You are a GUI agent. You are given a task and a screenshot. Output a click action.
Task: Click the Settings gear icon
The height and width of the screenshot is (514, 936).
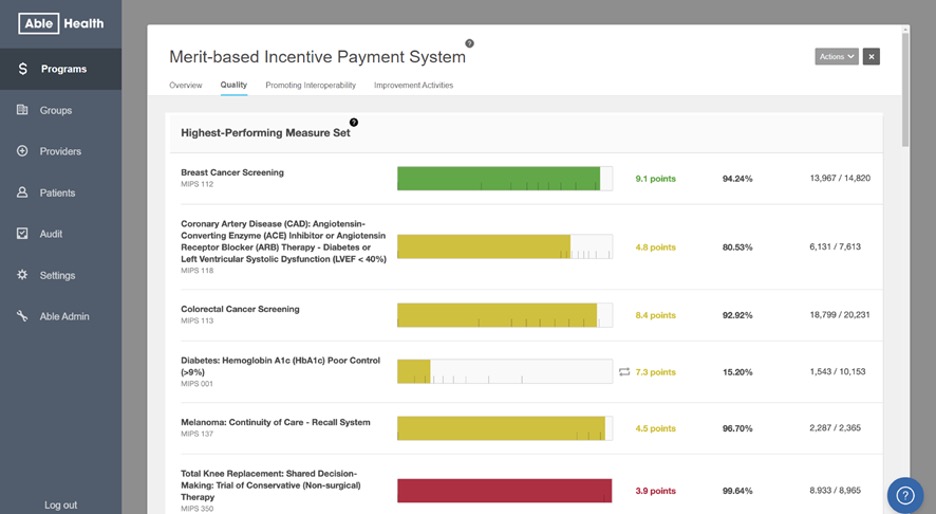click(x=22, y=275)
